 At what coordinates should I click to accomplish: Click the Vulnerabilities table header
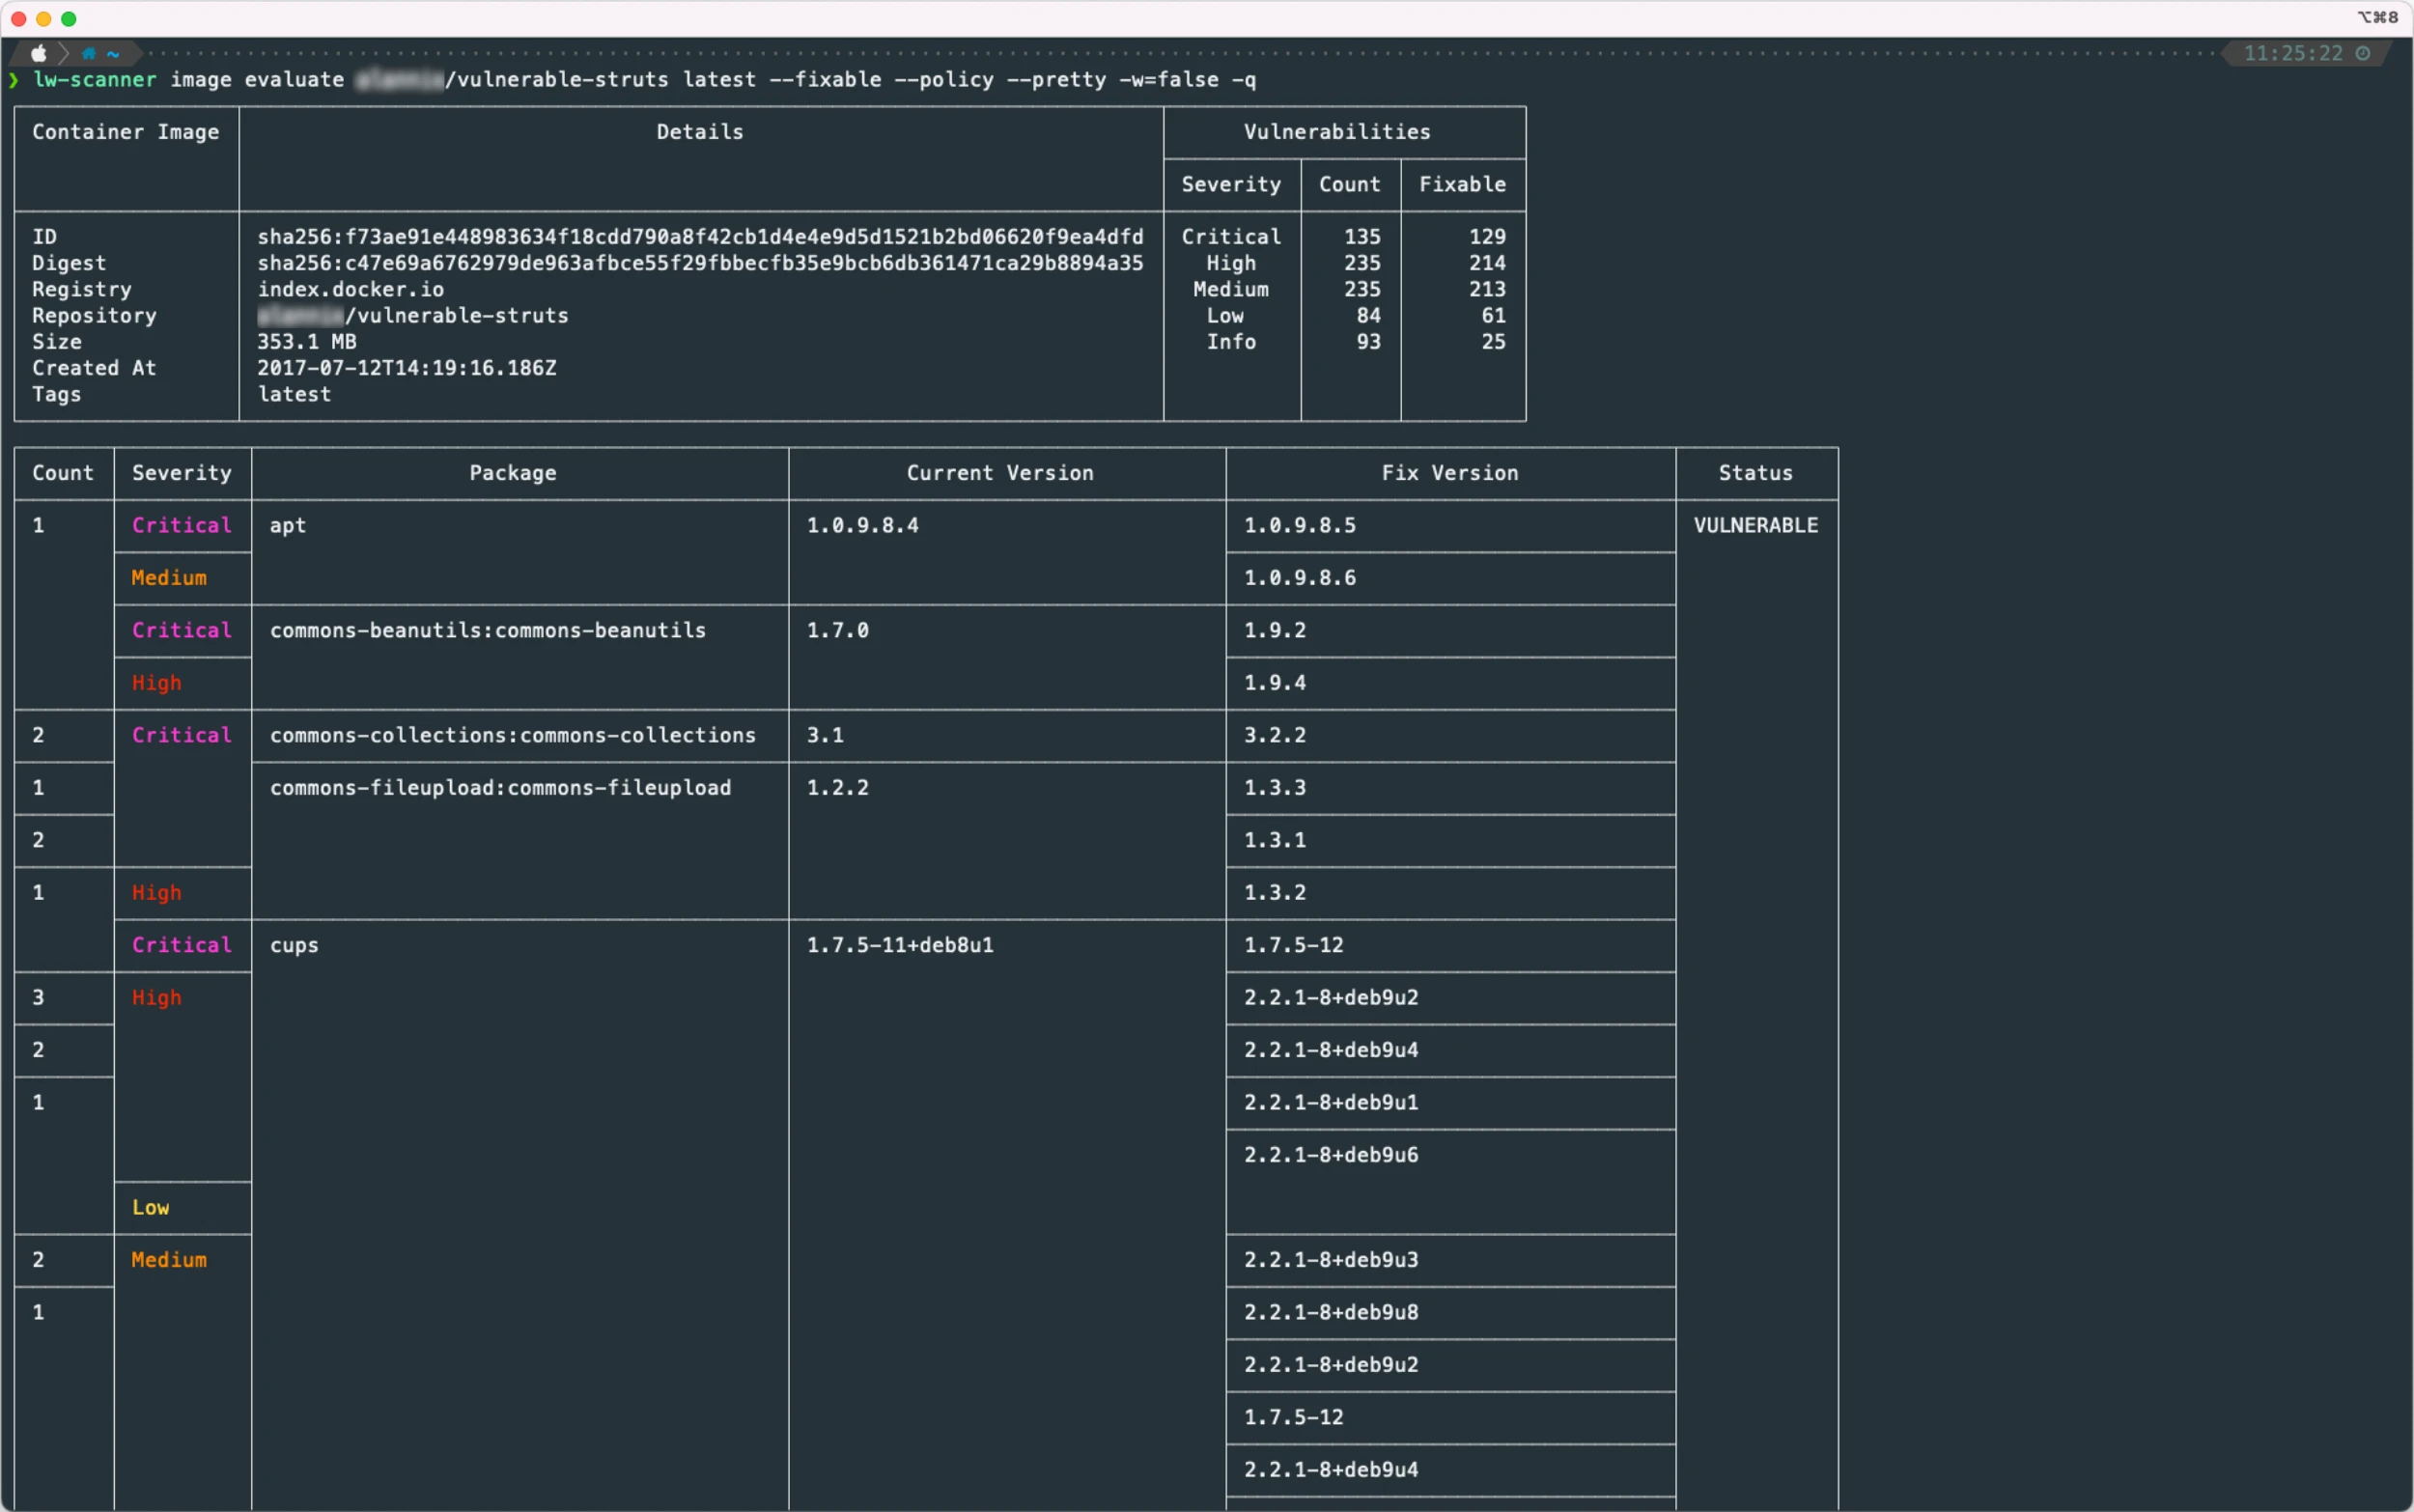coord(1336,132)
